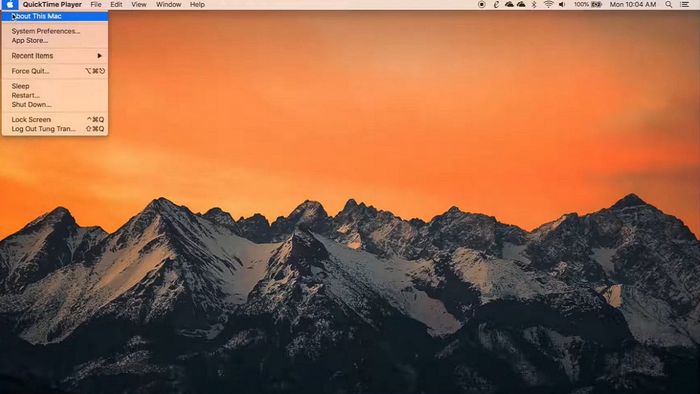The height and width of the screenshot is (394, 700).
Task: Select Lock Screen menu entry
Action: (54, 120)
